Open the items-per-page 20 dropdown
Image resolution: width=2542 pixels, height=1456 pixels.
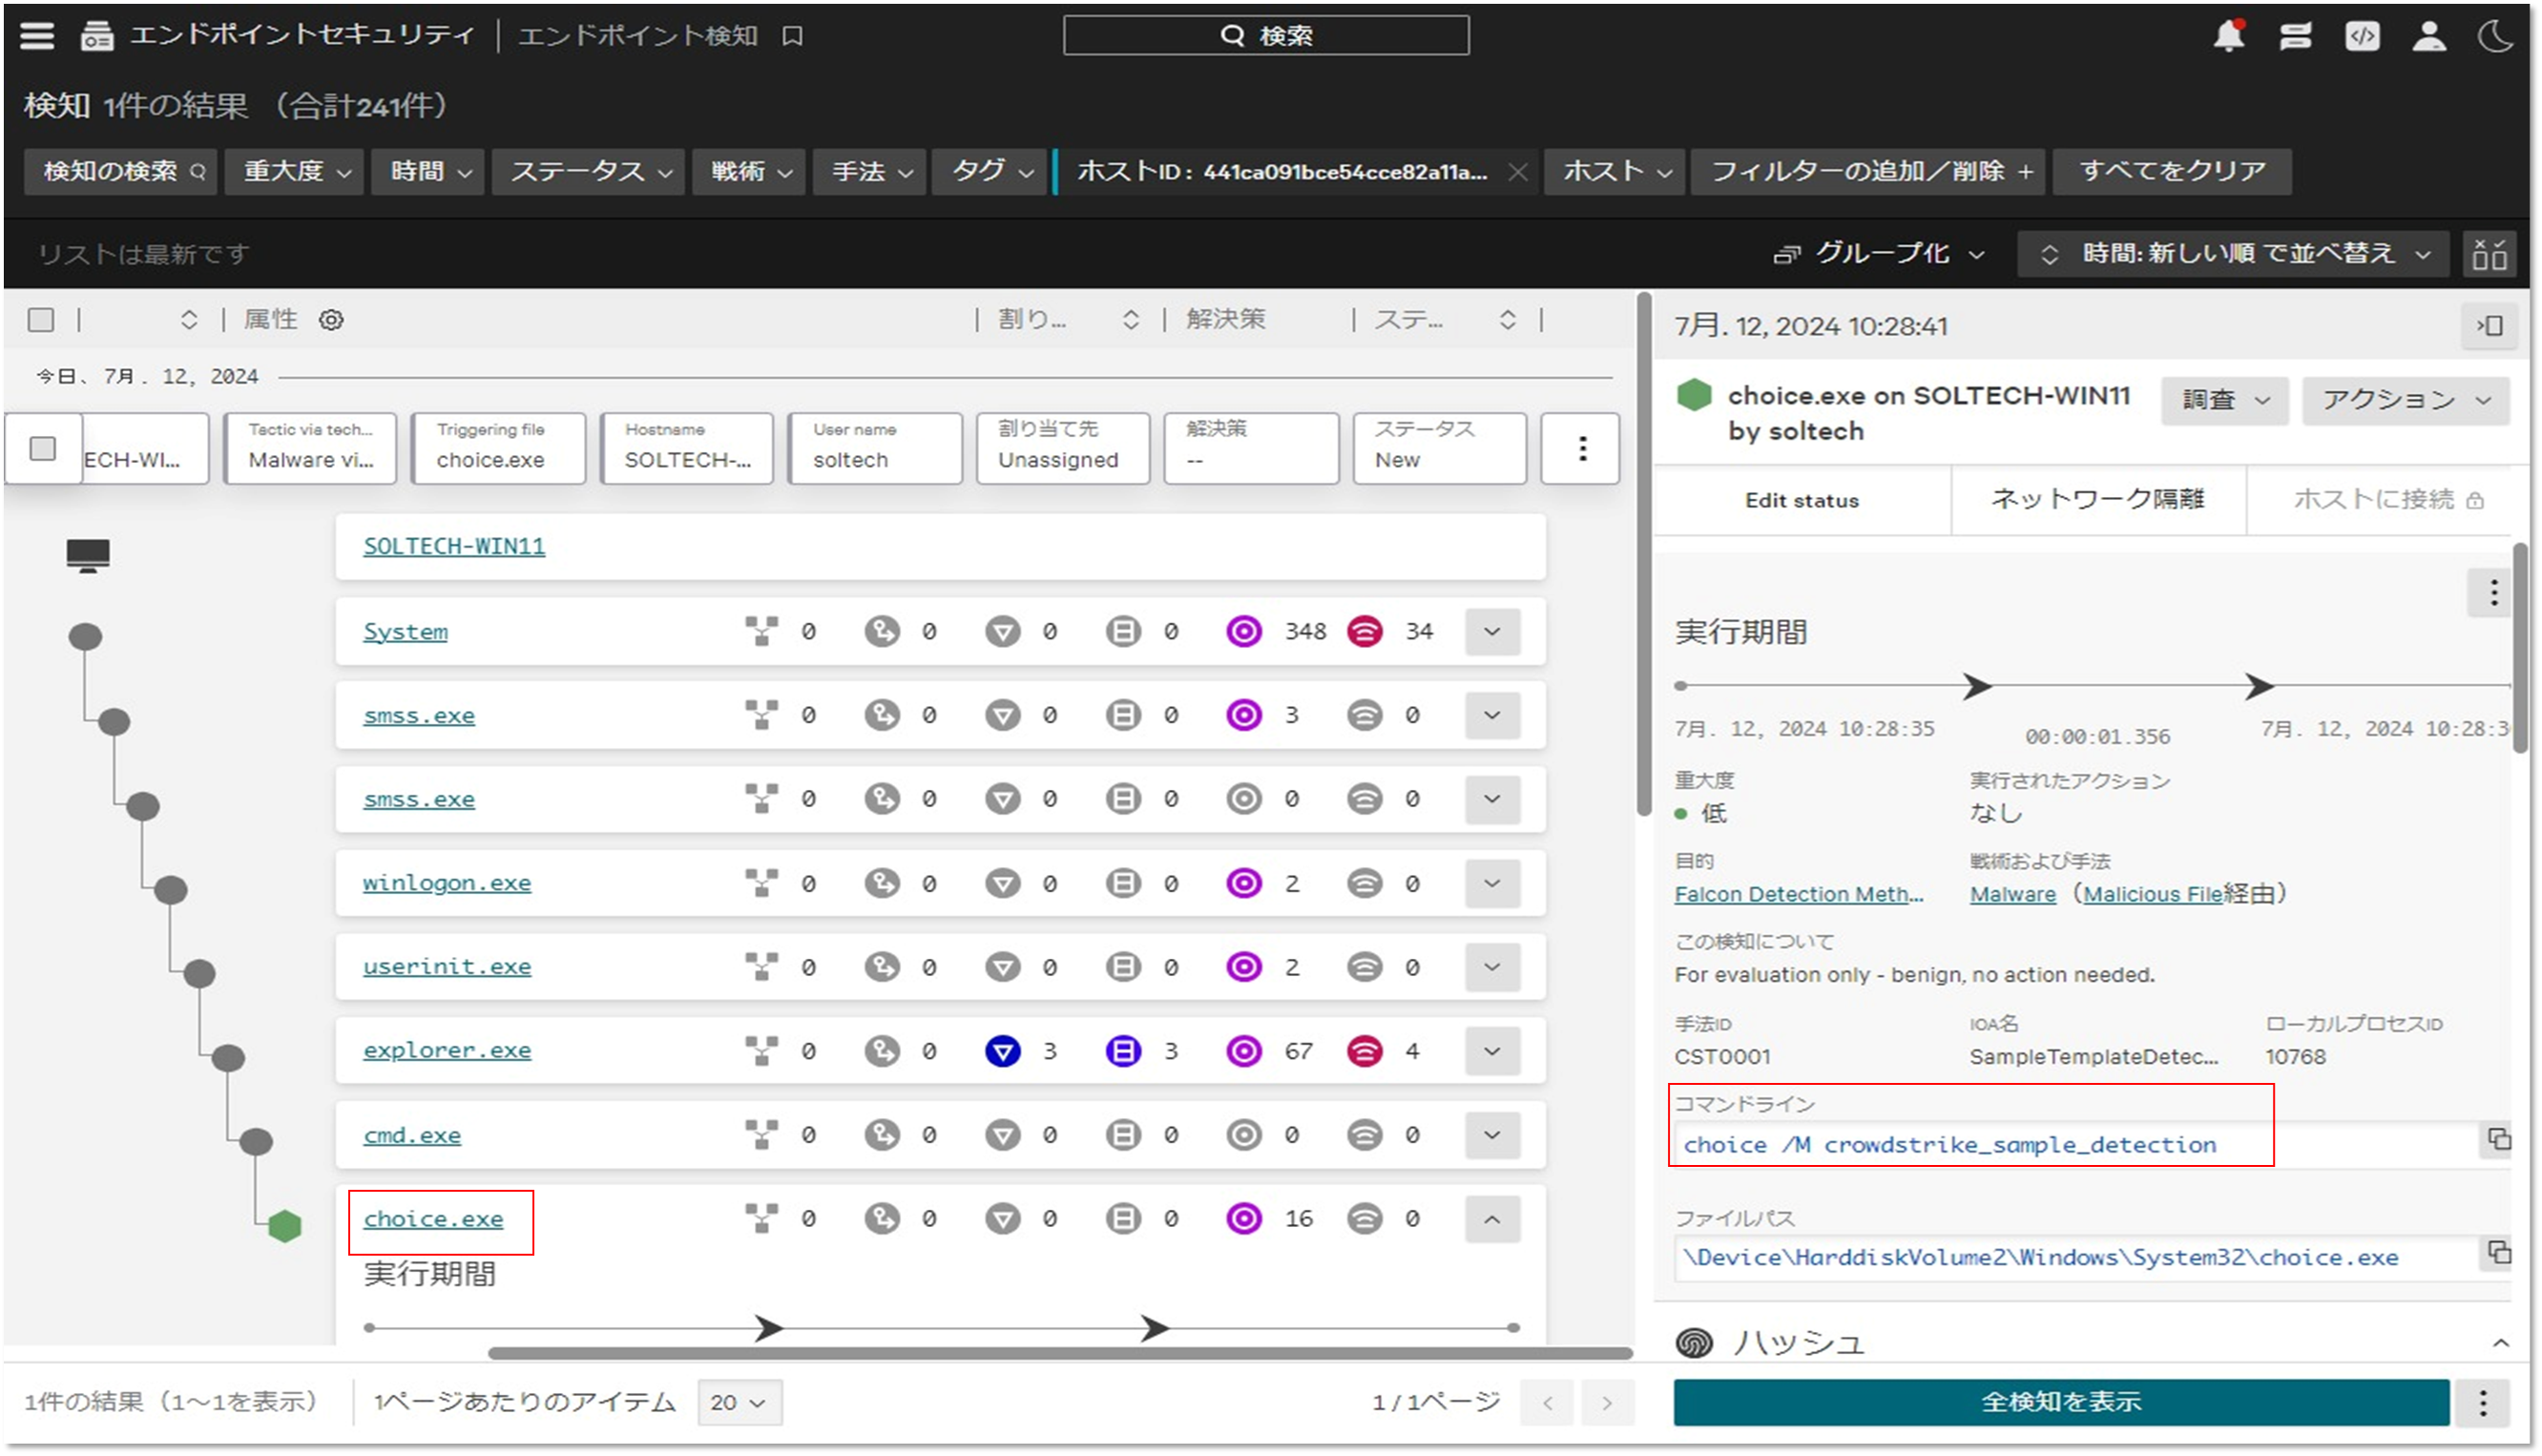(x=740, y=1402)
